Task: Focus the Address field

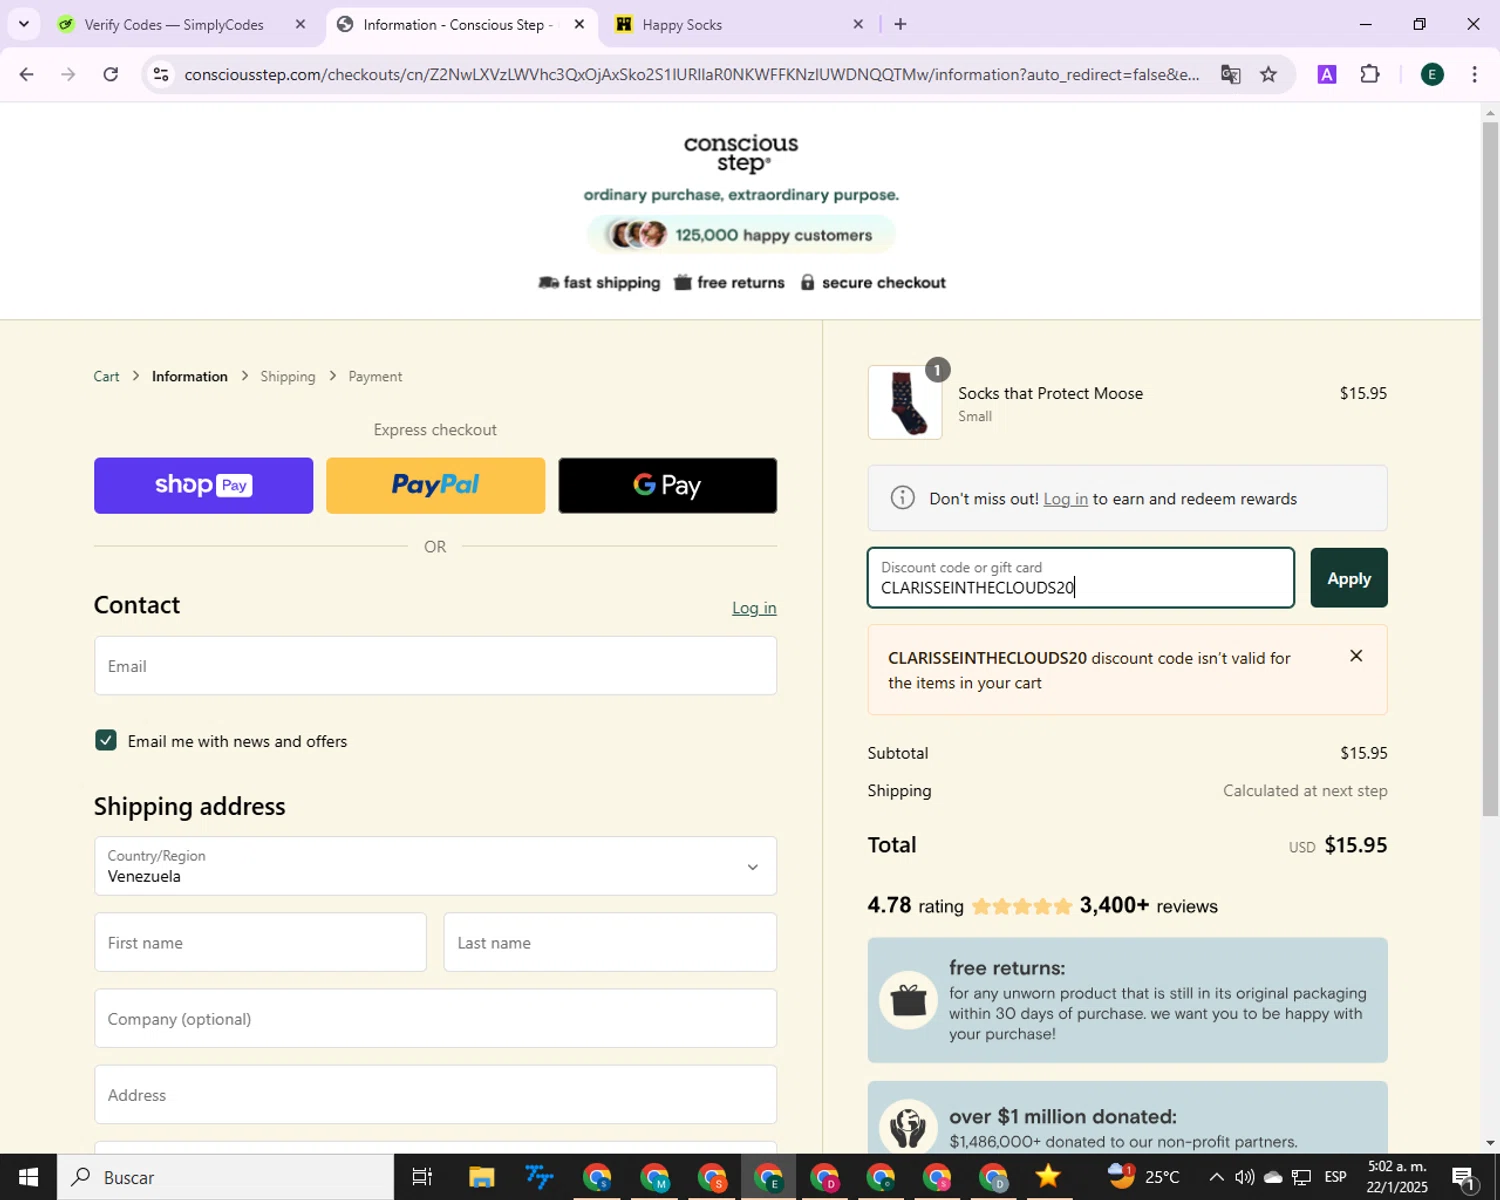Action: (435, 1094)
